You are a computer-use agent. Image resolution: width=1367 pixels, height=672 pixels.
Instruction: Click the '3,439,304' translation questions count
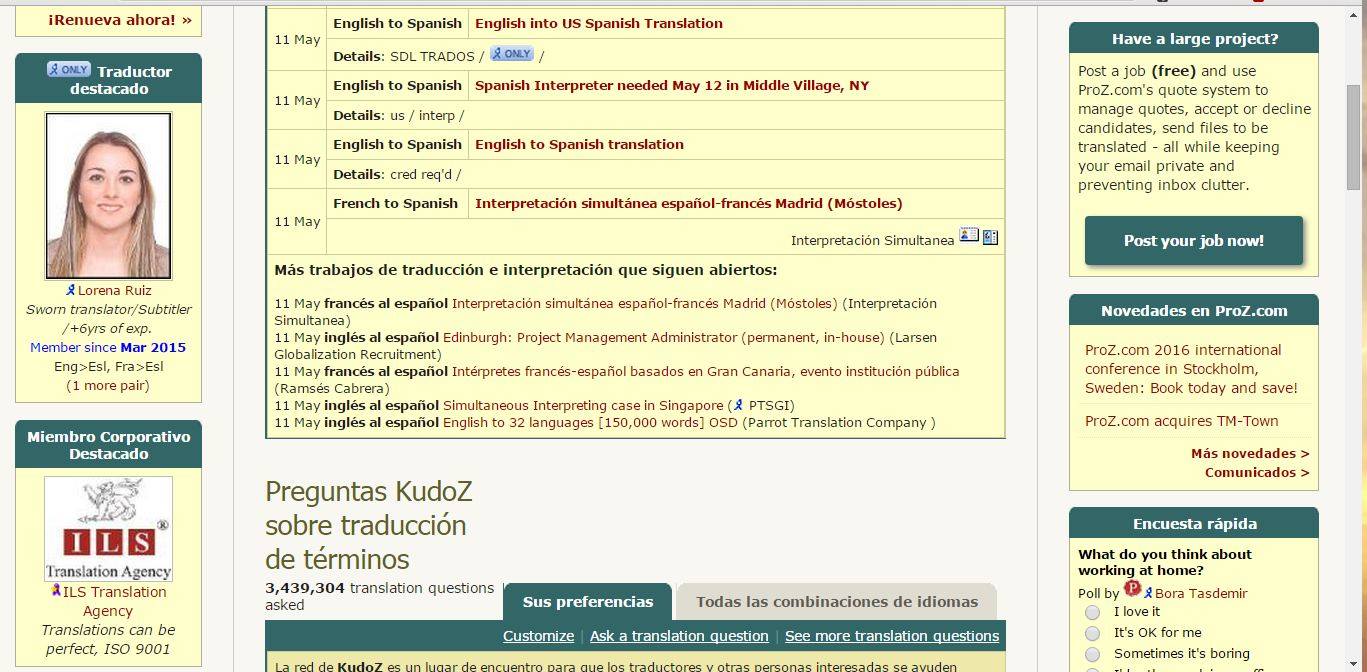(x=305, y=588)
